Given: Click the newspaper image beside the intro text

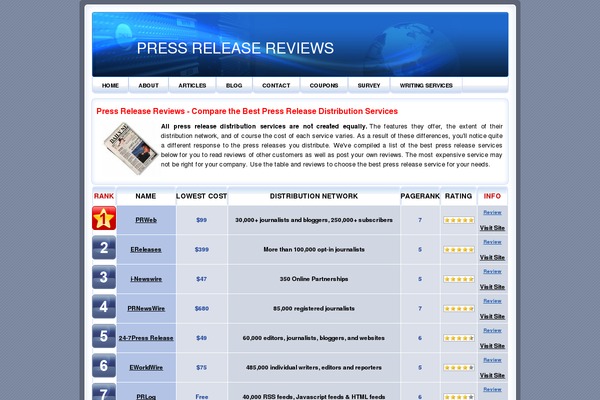Looking at the screenshot, I should coord(130,149).
